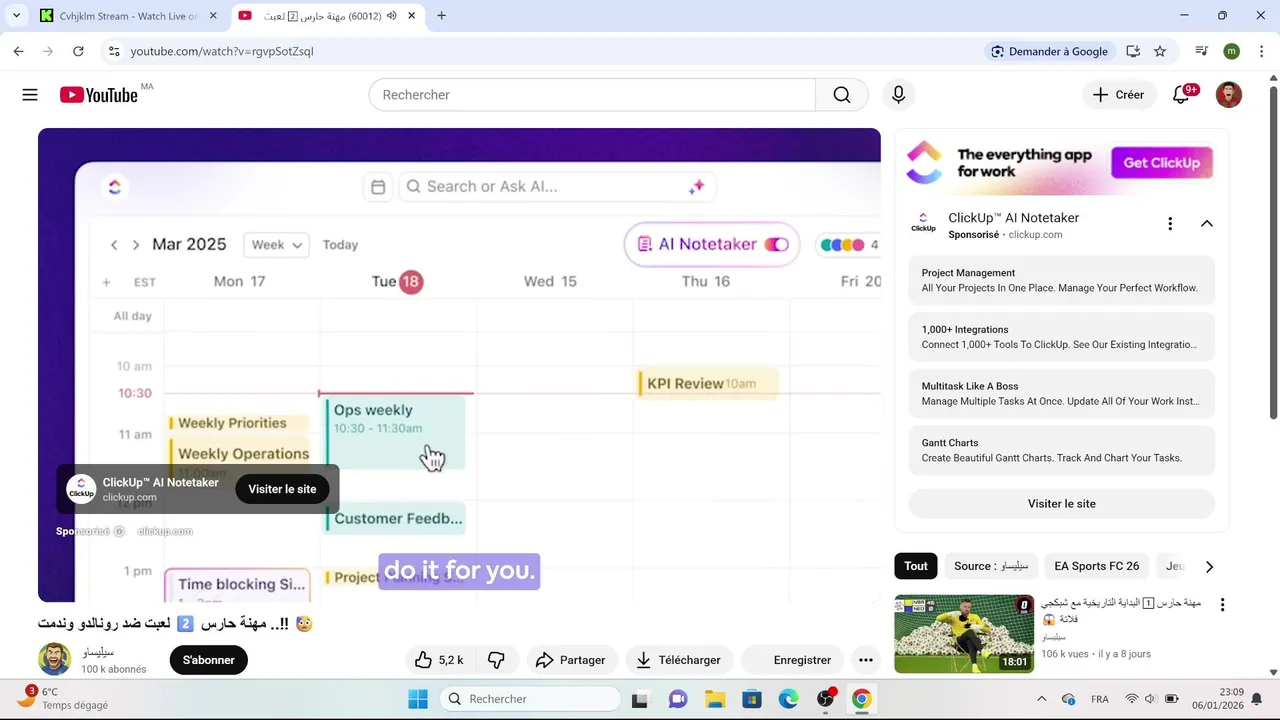Image resolution: width=1280 pixels, height=720 pixels.
Task: Open Chrome three-dot menu
Action: tap(1262, 51)
